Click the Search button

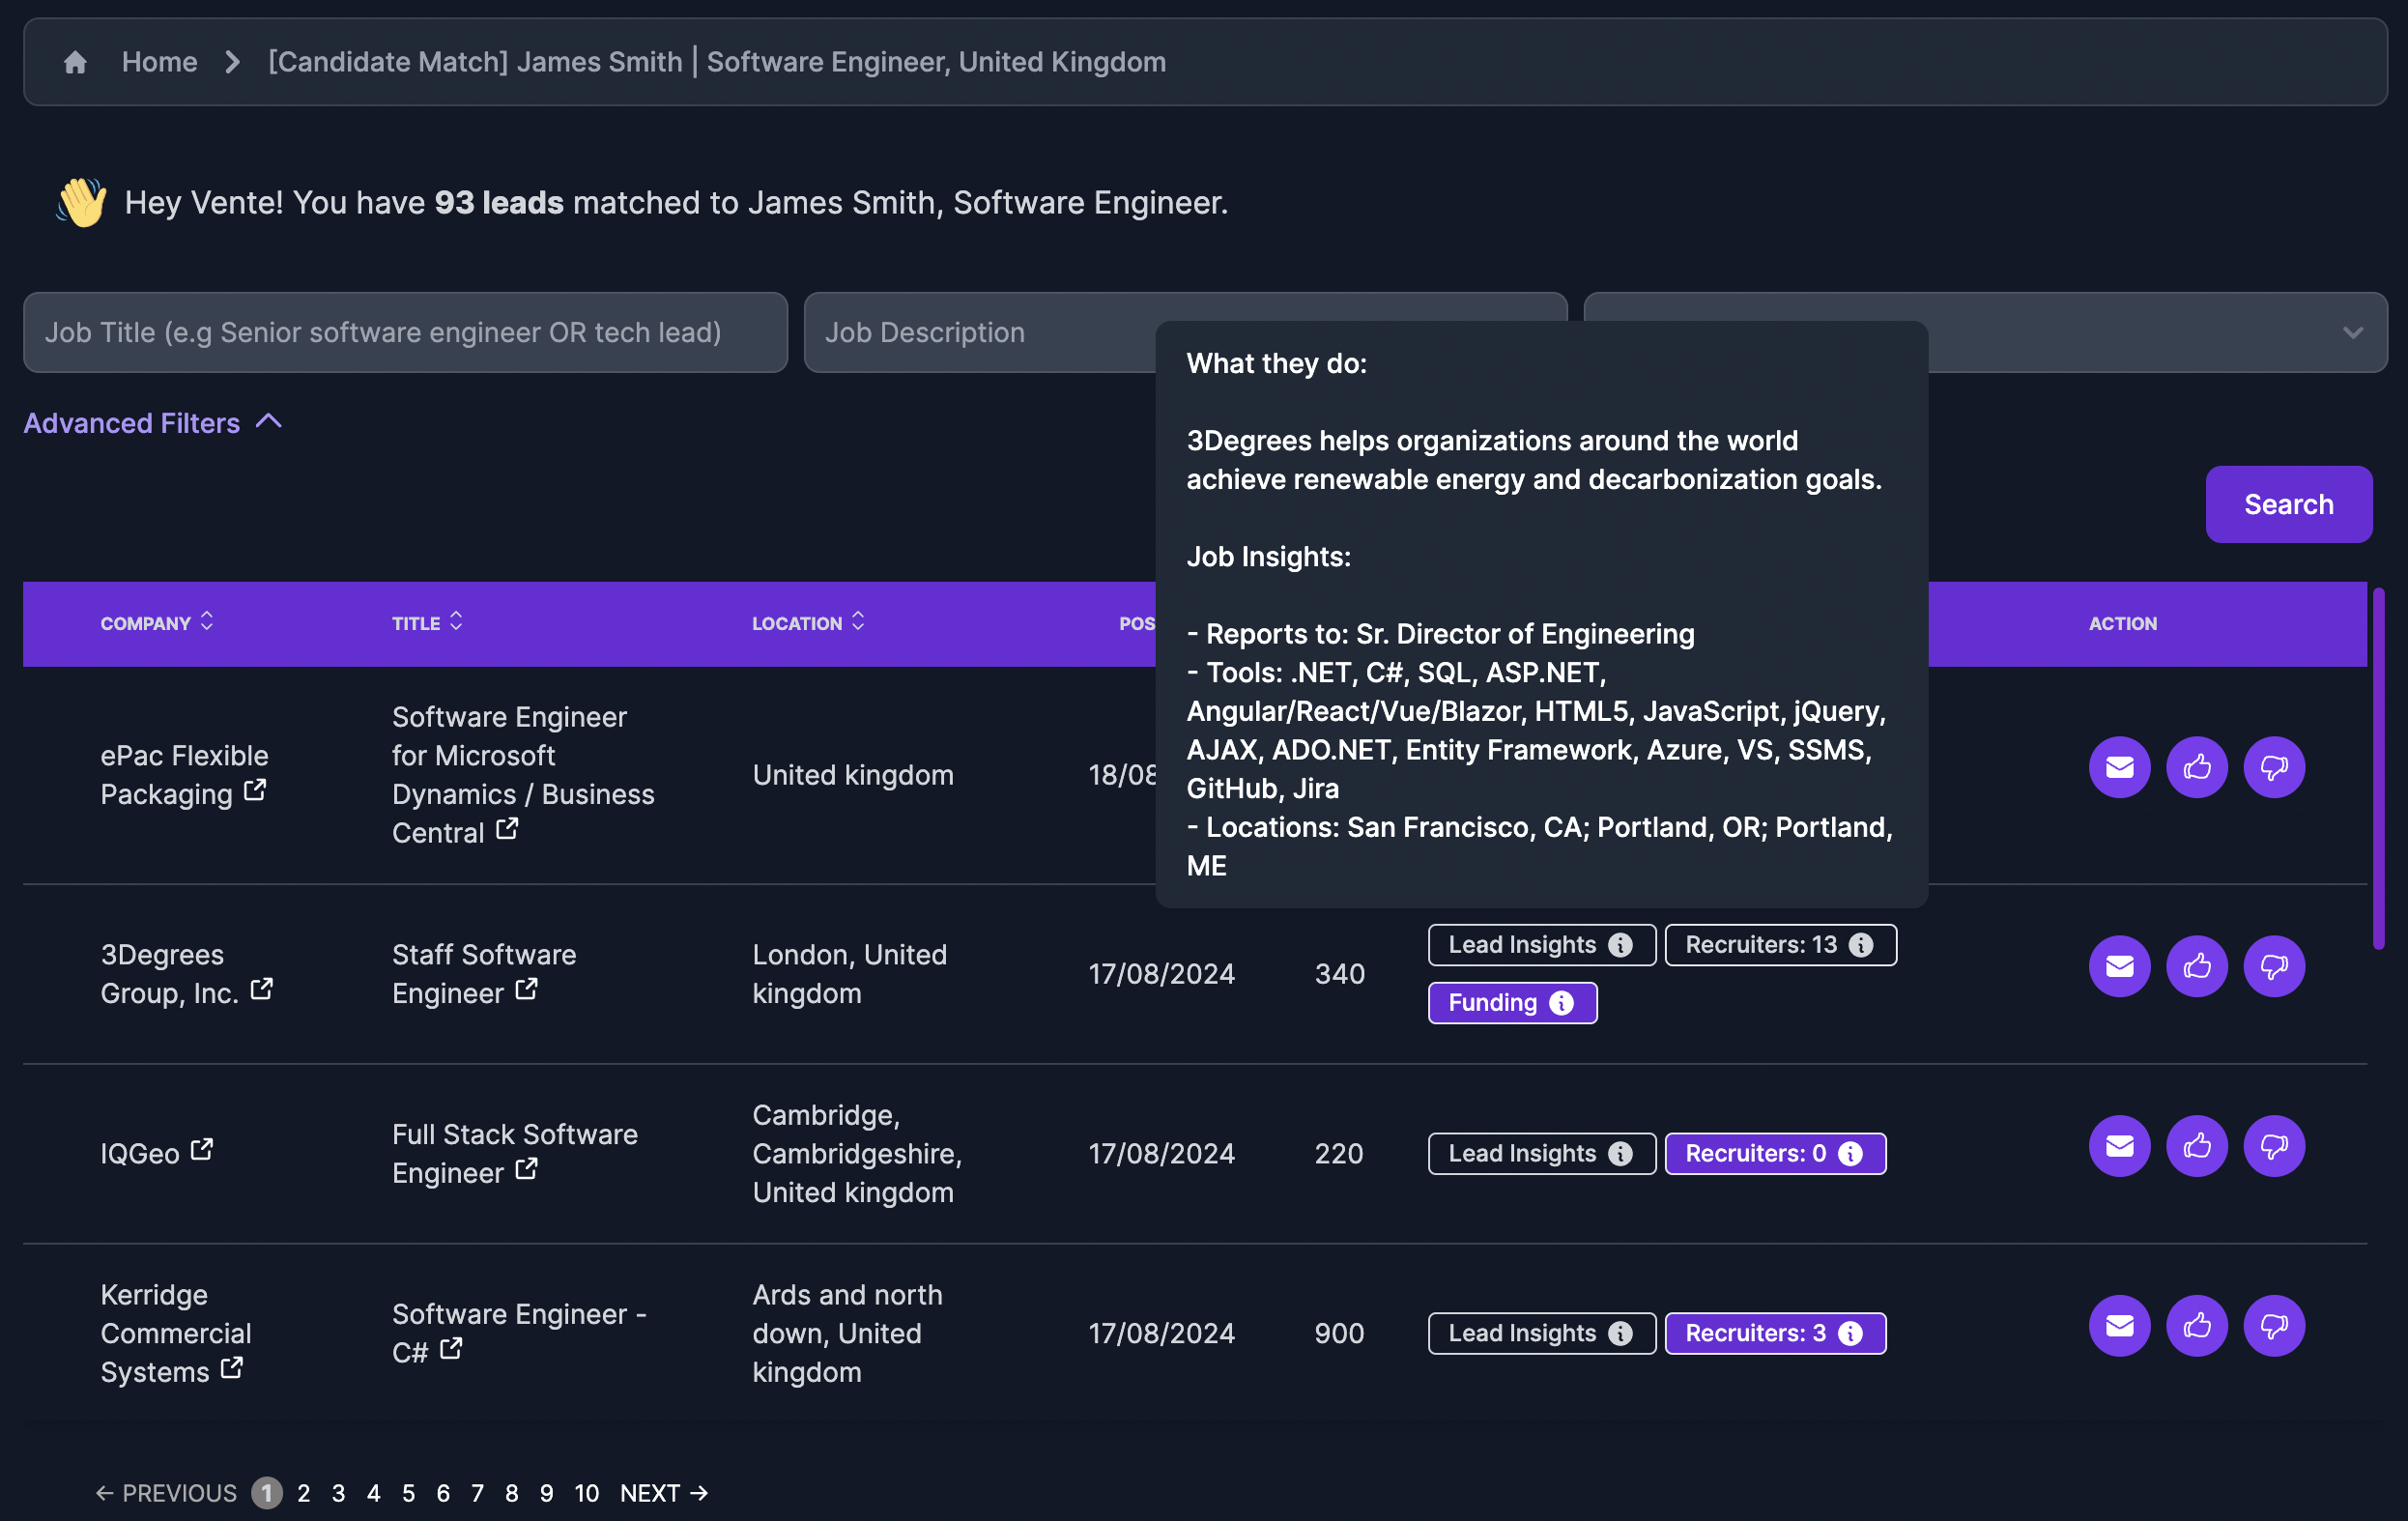click(x=2288, y=504)
